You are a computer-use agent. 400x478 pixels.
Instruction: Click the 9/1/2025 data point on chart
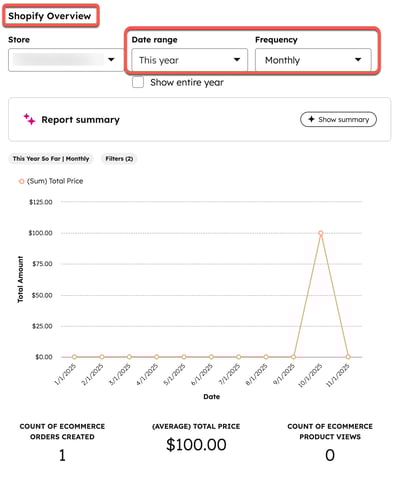tap(293, 357)
